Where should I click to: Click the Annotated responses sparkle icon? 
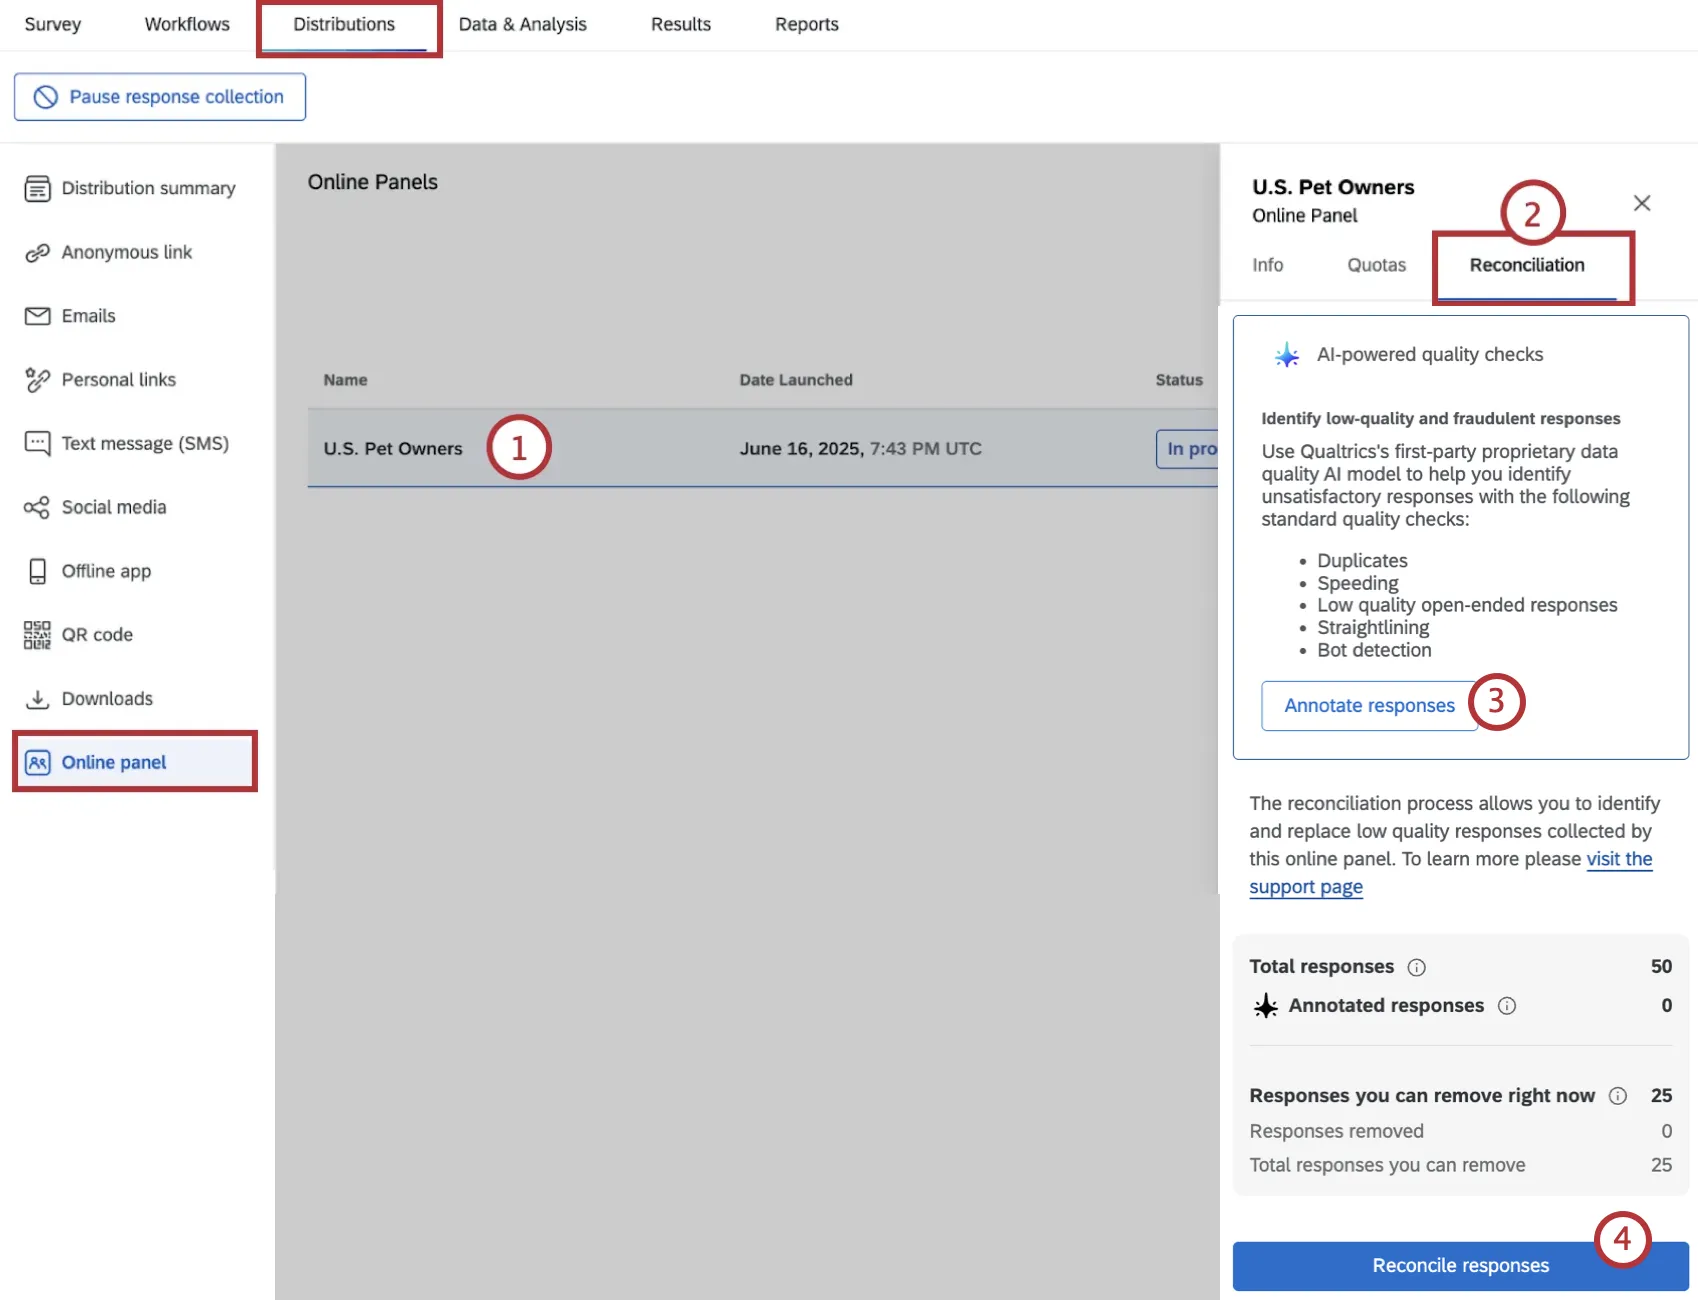point(1266,1006)
